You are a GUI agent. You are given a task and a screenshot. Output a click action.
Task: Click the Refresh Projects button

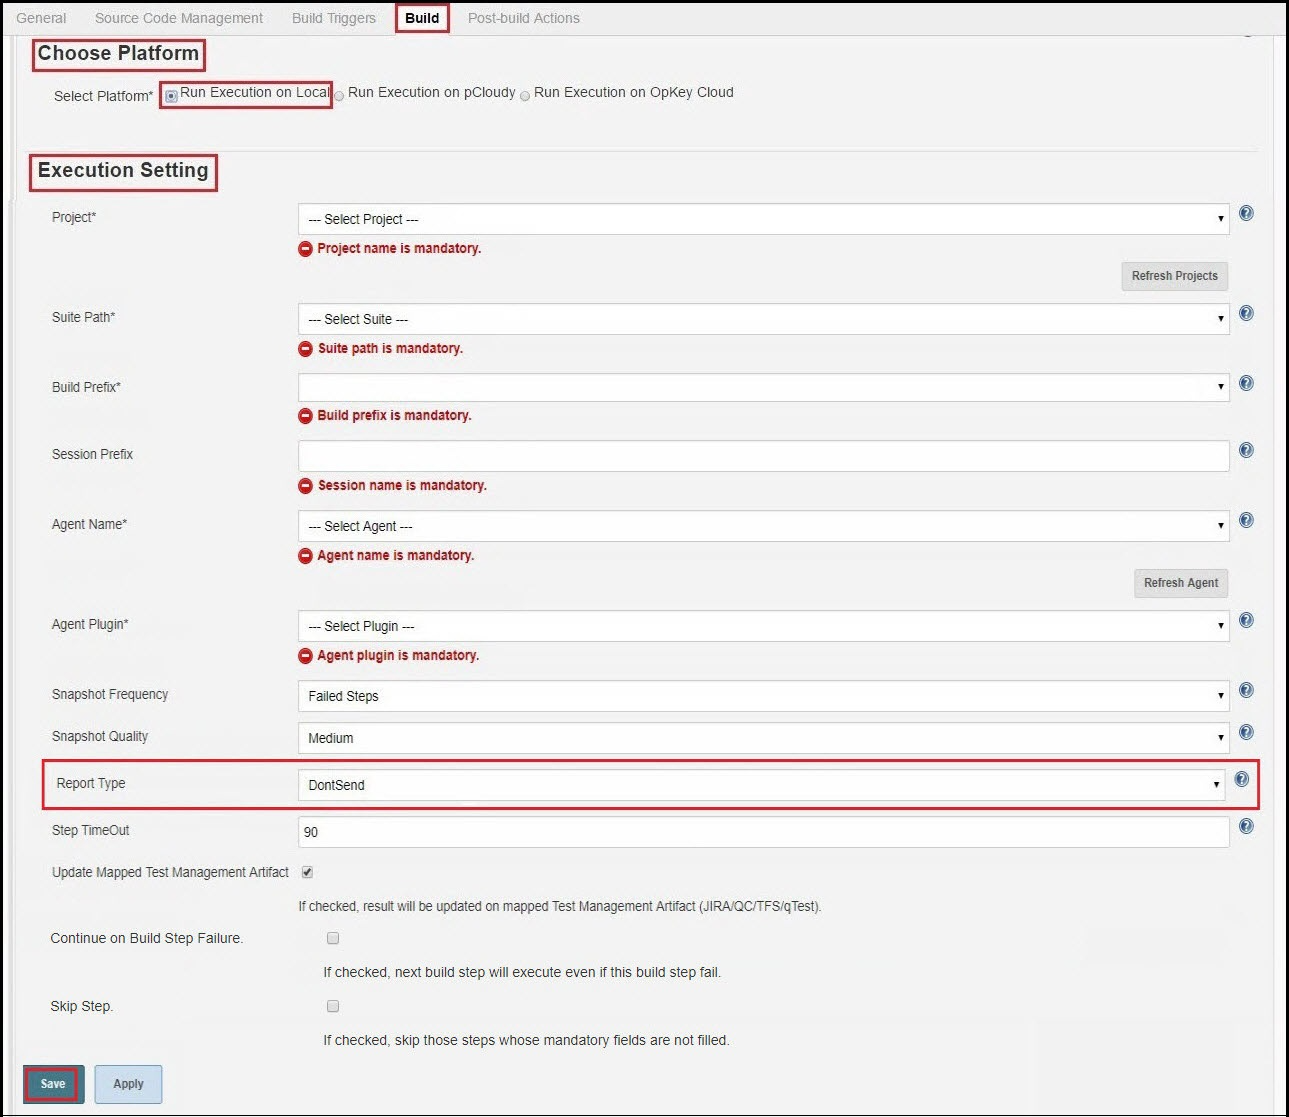(1175, 276)
